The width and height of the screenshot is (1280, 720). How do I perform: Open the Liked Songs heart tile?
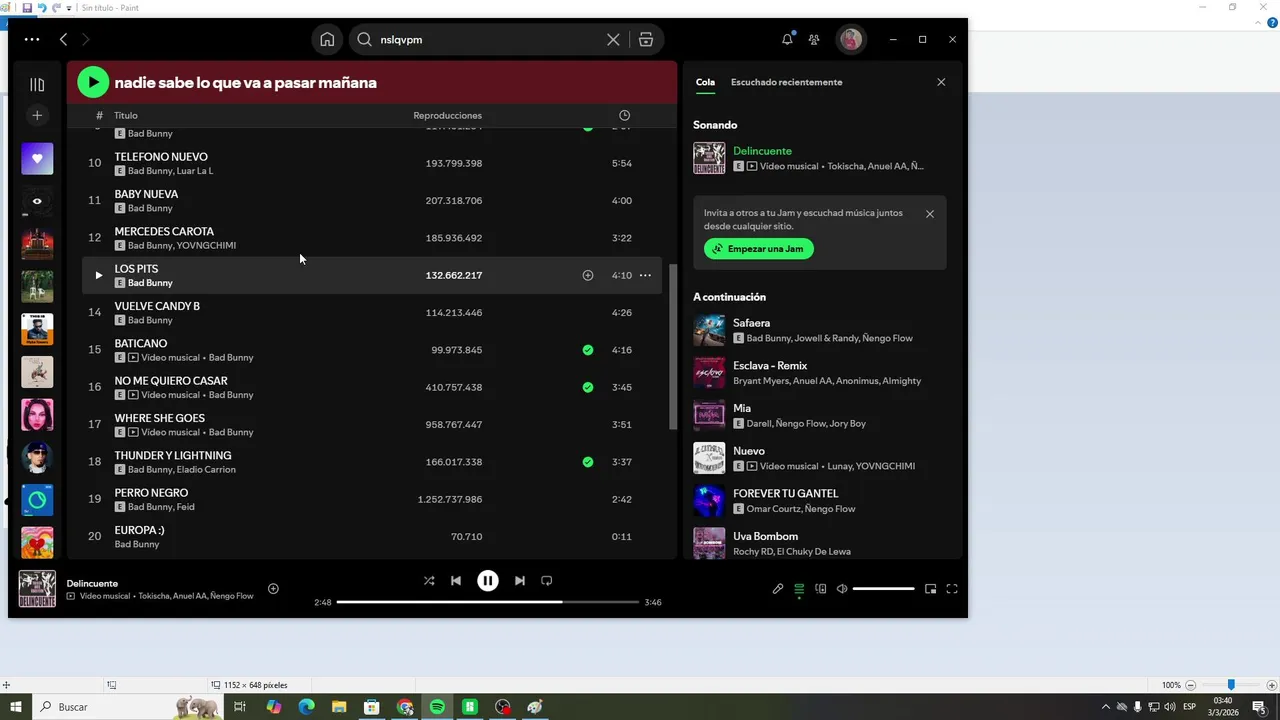pyautogui.click(x=37, y=159)
